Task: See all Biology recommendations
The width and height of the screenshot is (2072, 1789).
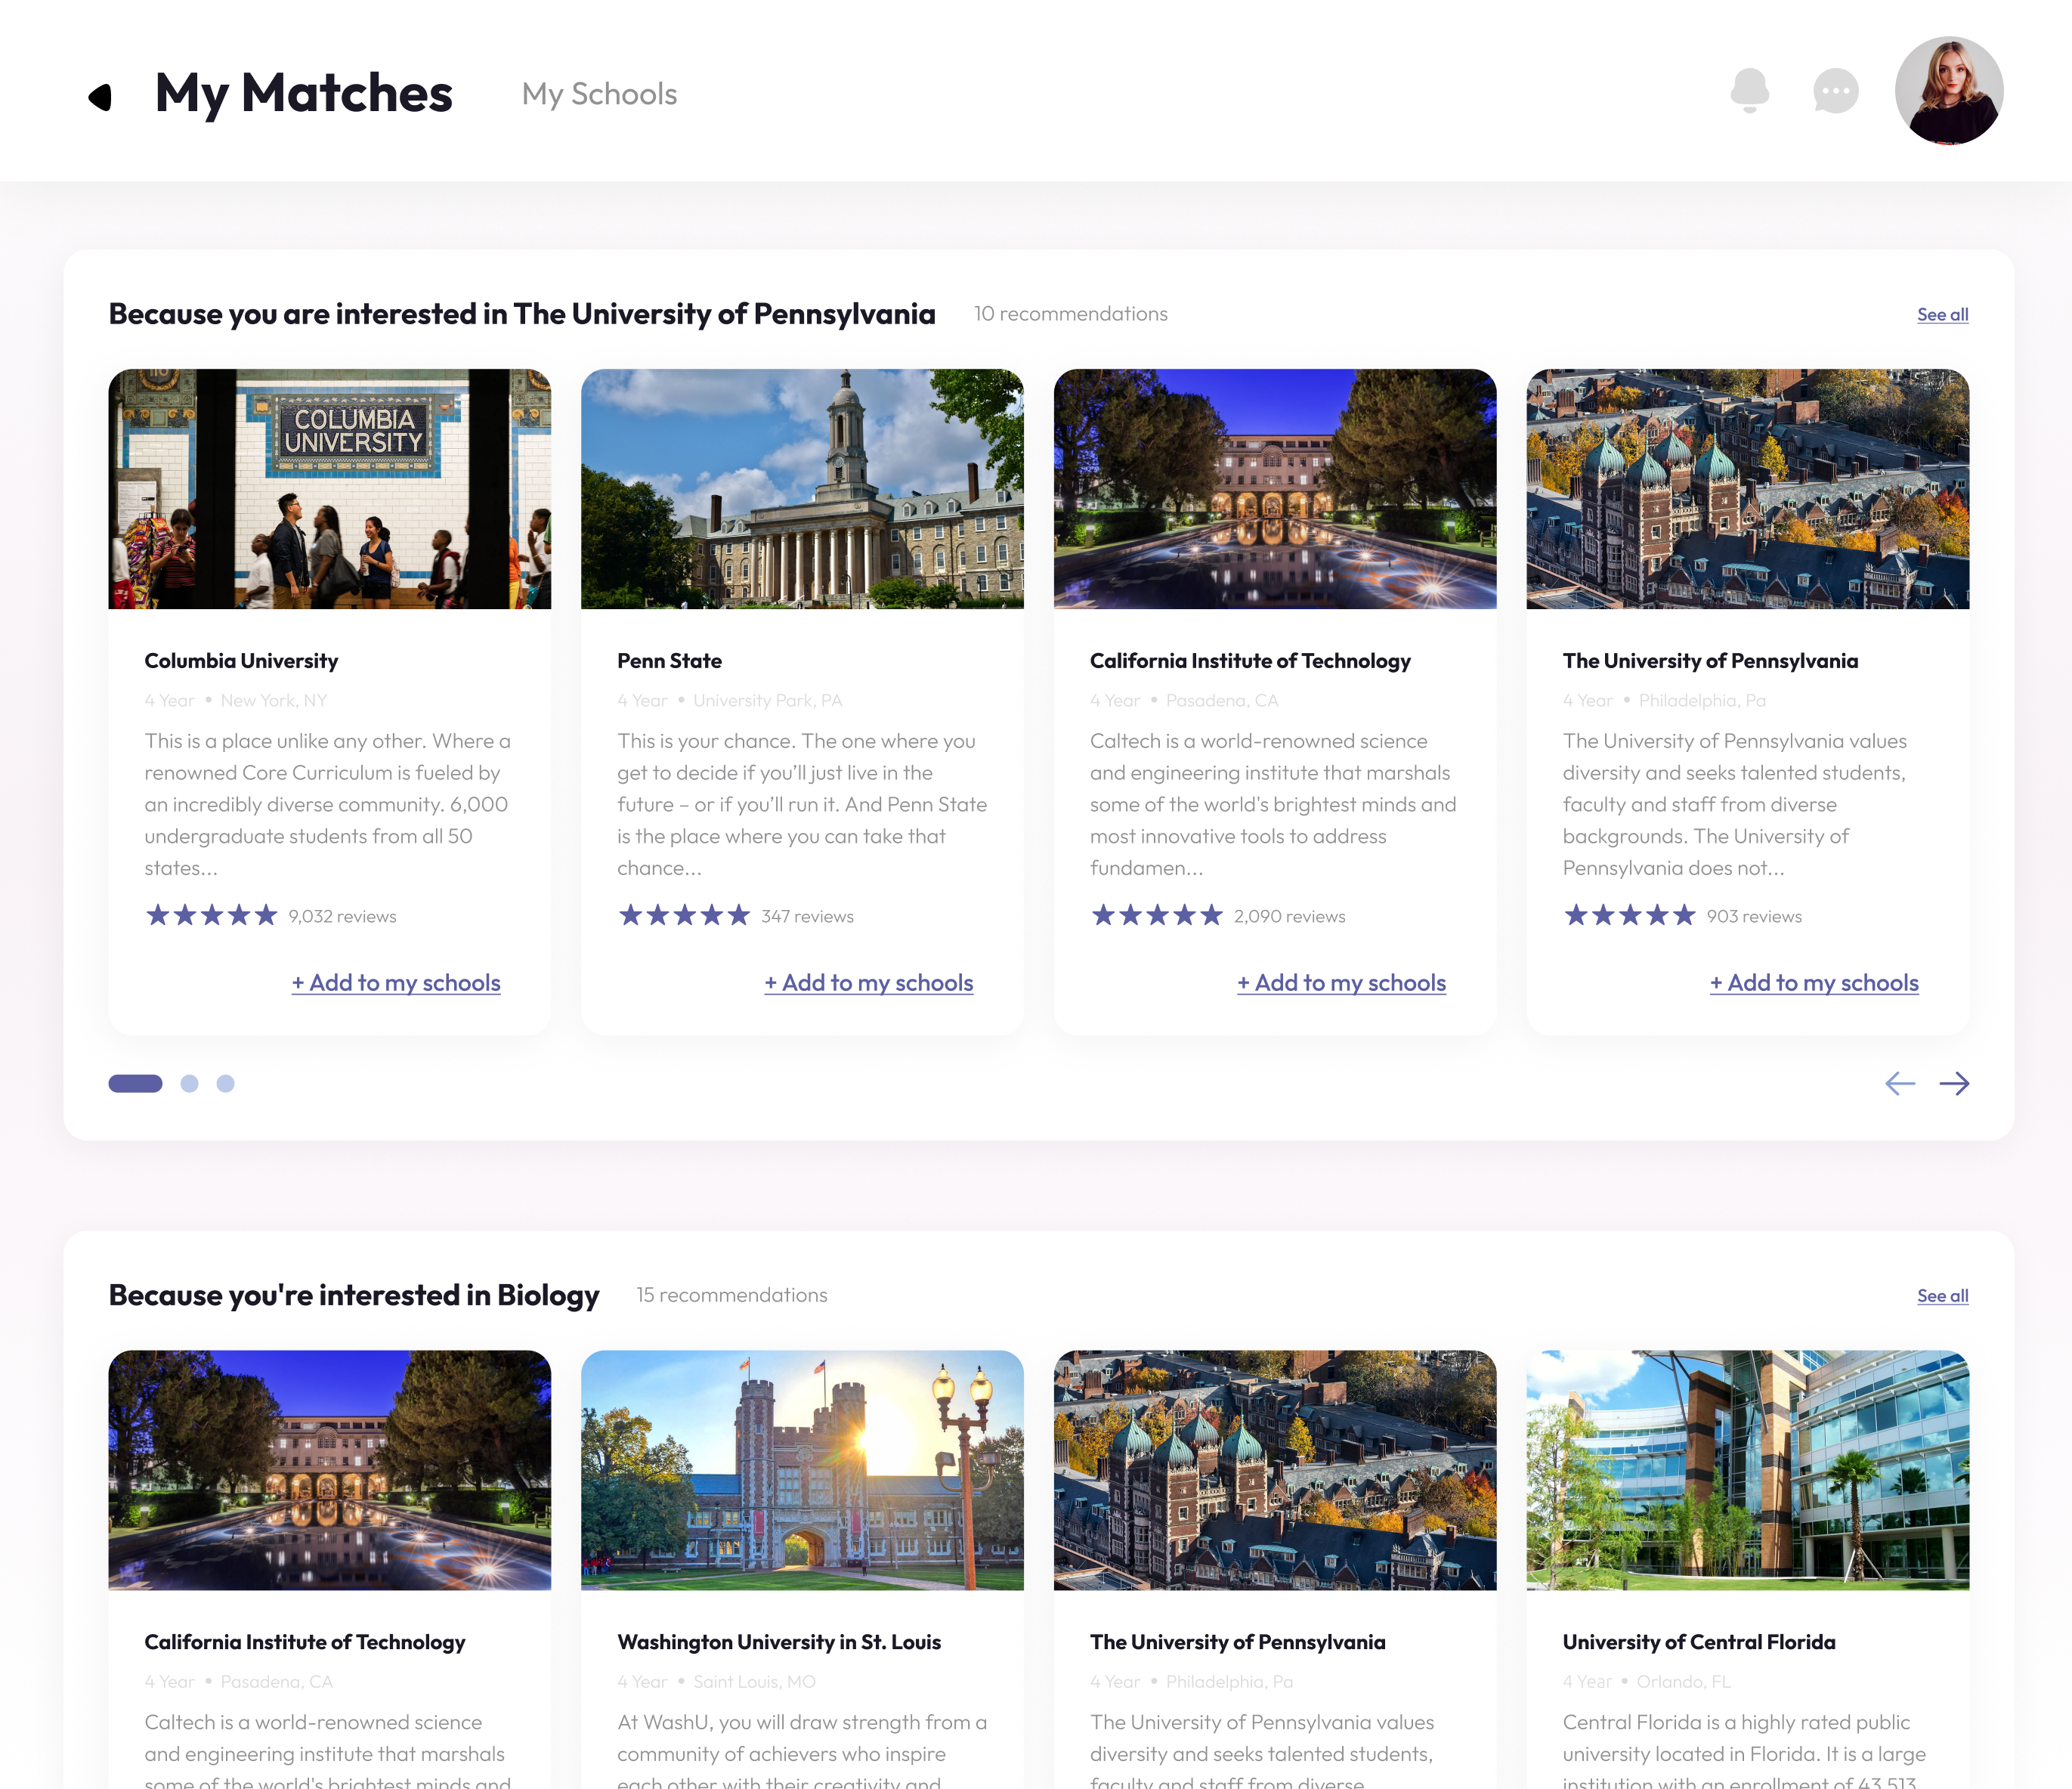Action: click(x=1942, y=1295)
